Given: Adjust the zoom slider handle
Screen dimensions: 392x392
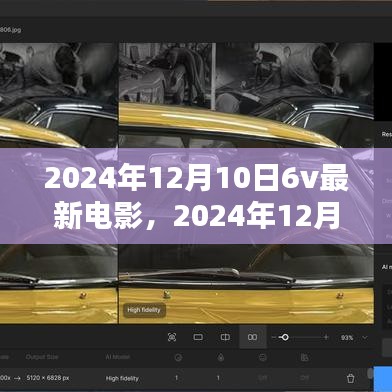Looking at the screenshot, I should click(x=285, y=337).
